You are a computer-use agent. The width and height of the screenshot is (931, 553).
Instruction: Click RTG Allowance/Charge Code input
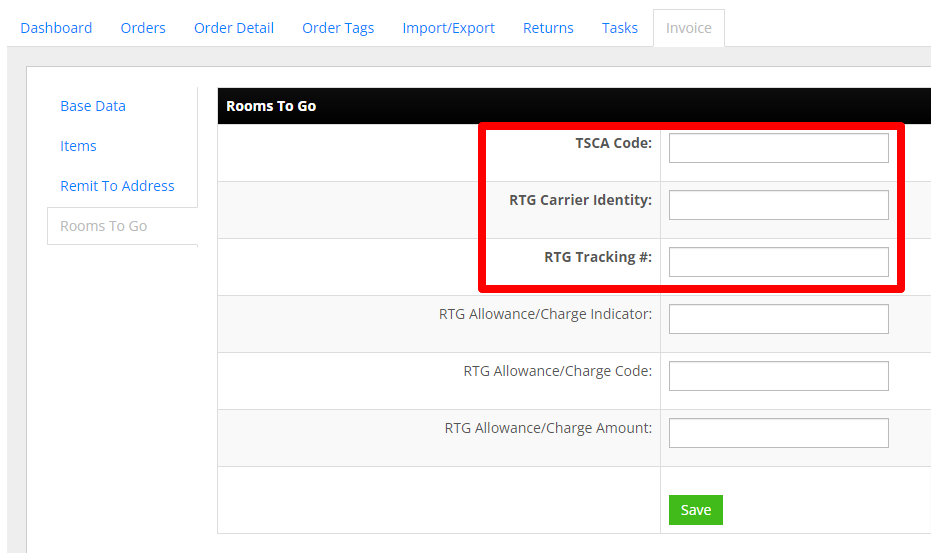[778, 376]
